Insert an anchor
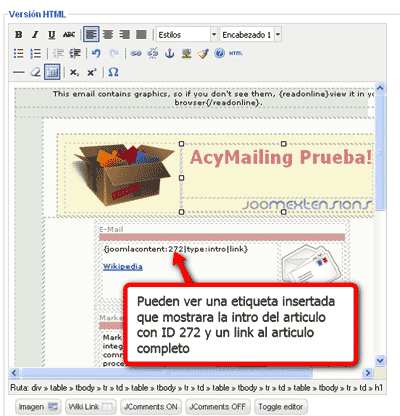Viewport: 400px width, 416px height. (170, 53)
